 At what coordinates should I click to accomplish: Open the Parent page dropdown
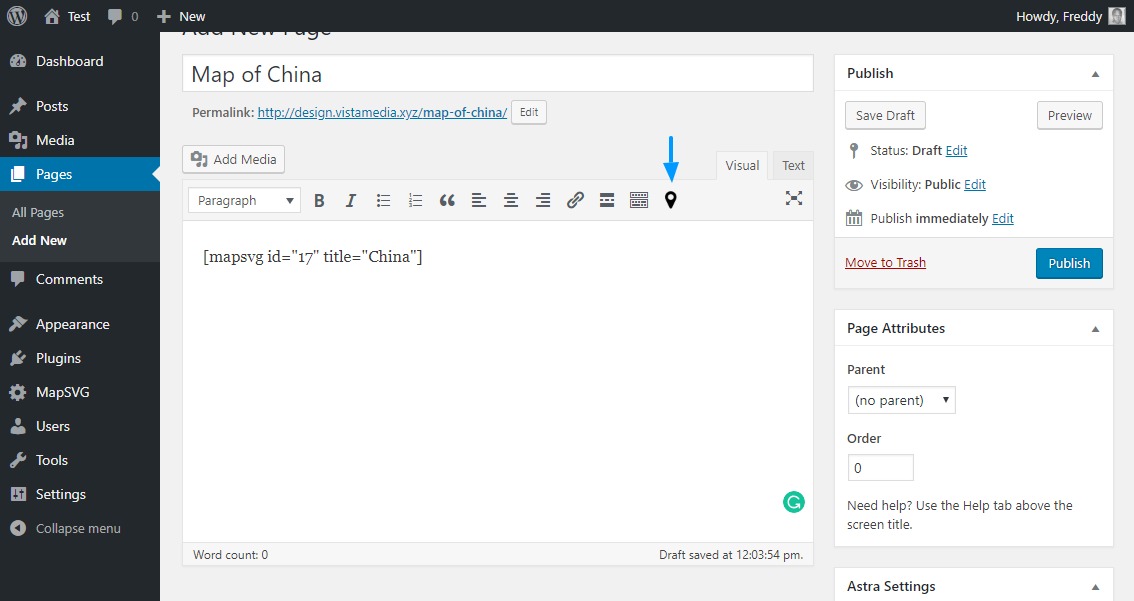pyautogui.click(x=901, y=400)
